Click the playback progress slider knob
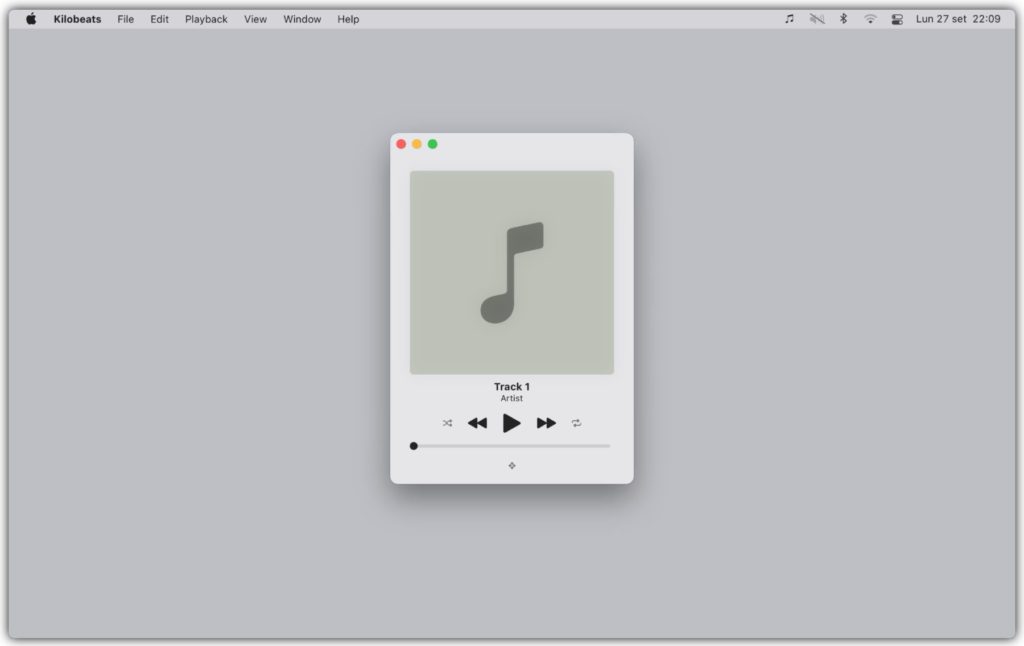This screenshot has height=646, width=1024. pyautogui.click(x=414, y=446)
